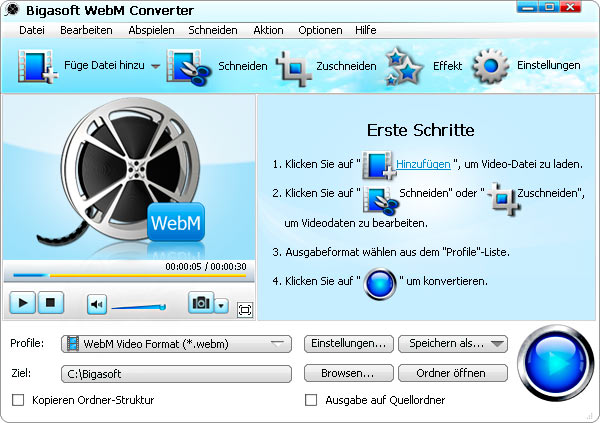Click the Schneiden toolbar label
This screenshot has width=600, height=423.
(x=243, y=66)
